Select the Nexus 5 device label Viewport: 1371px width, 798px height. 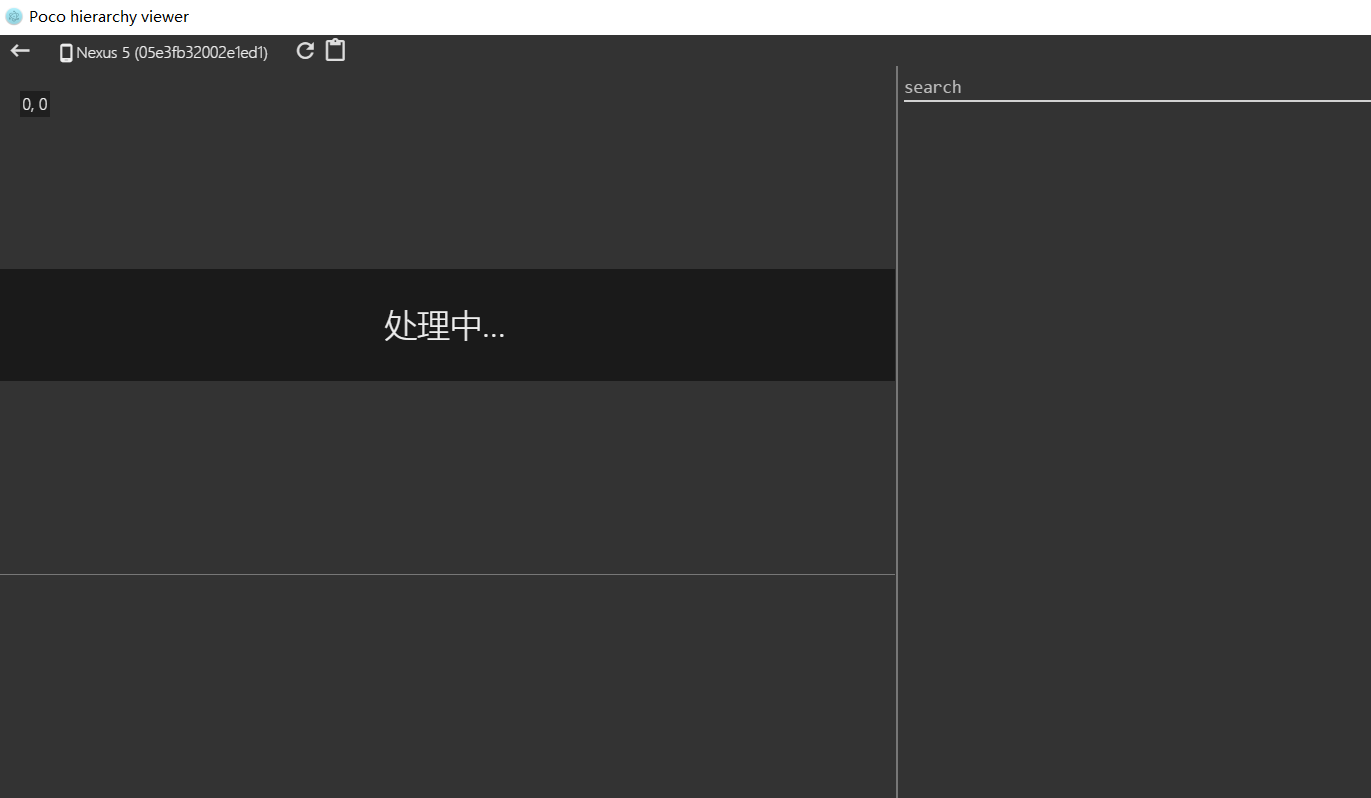[x=172, y=53]
